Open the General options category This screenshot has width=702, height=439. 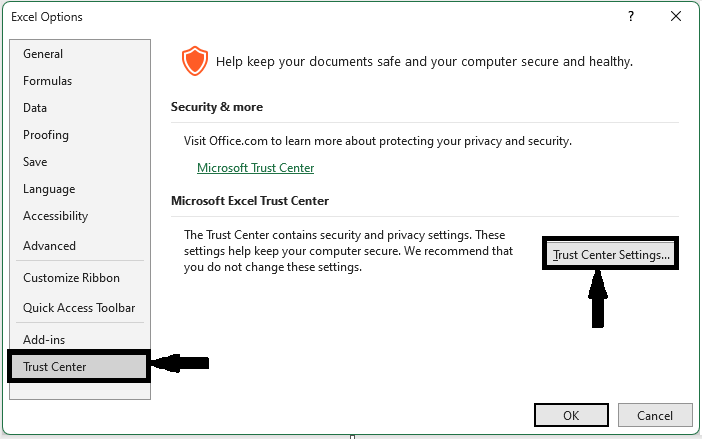coord(43,54)
